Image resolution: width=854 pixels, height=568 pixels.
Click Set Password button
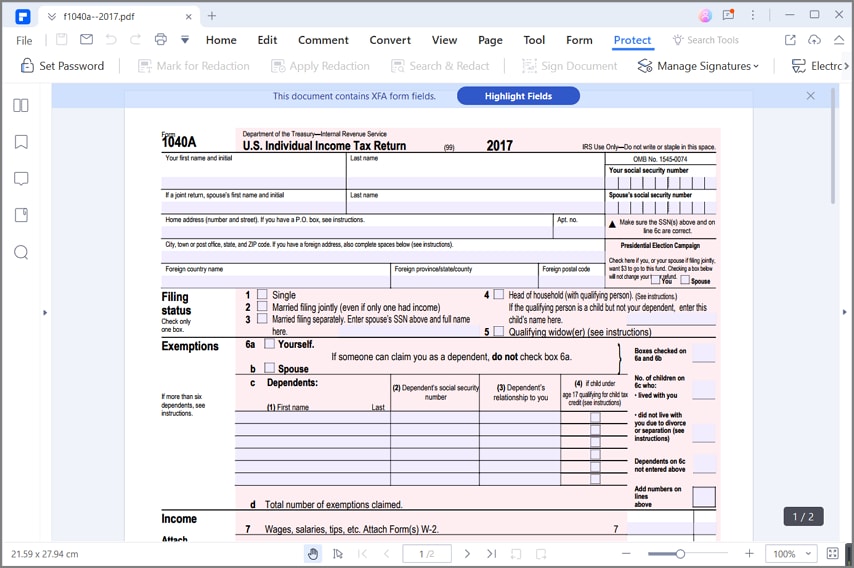point(62,66)
